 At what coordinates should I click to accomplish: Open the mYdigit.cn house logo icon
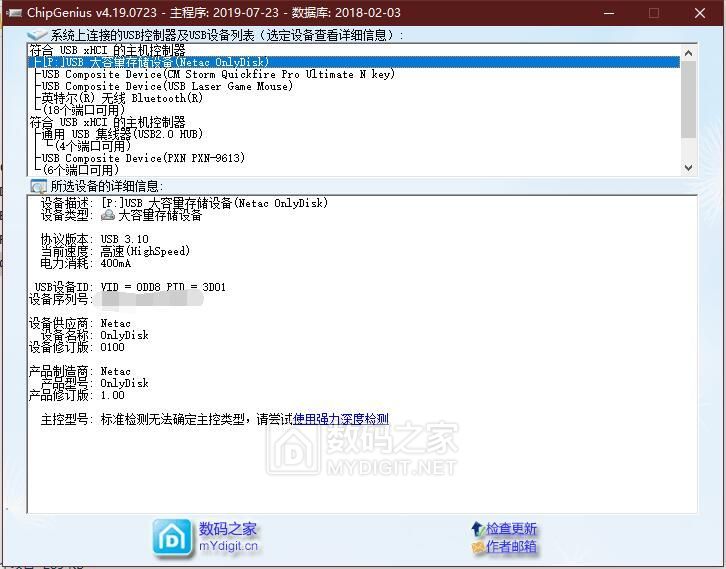(x=172, y=538)
